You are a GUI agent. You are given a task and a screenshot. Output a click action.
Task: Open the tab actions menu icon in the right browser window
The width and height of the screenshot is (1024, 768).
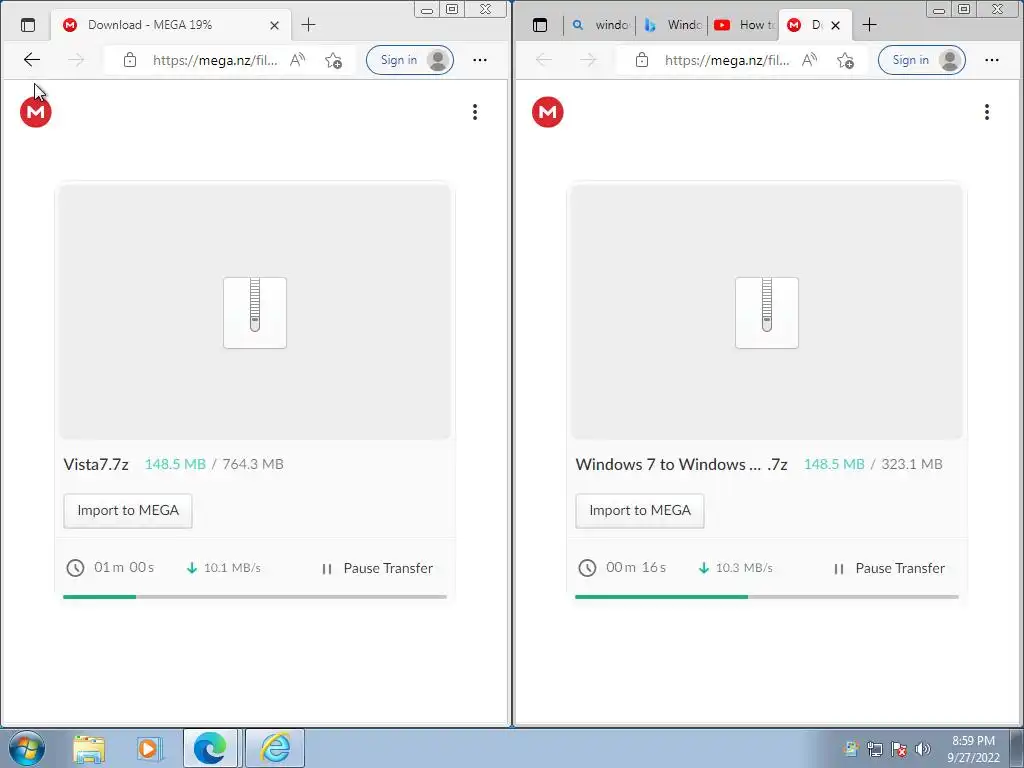[540, 25]
